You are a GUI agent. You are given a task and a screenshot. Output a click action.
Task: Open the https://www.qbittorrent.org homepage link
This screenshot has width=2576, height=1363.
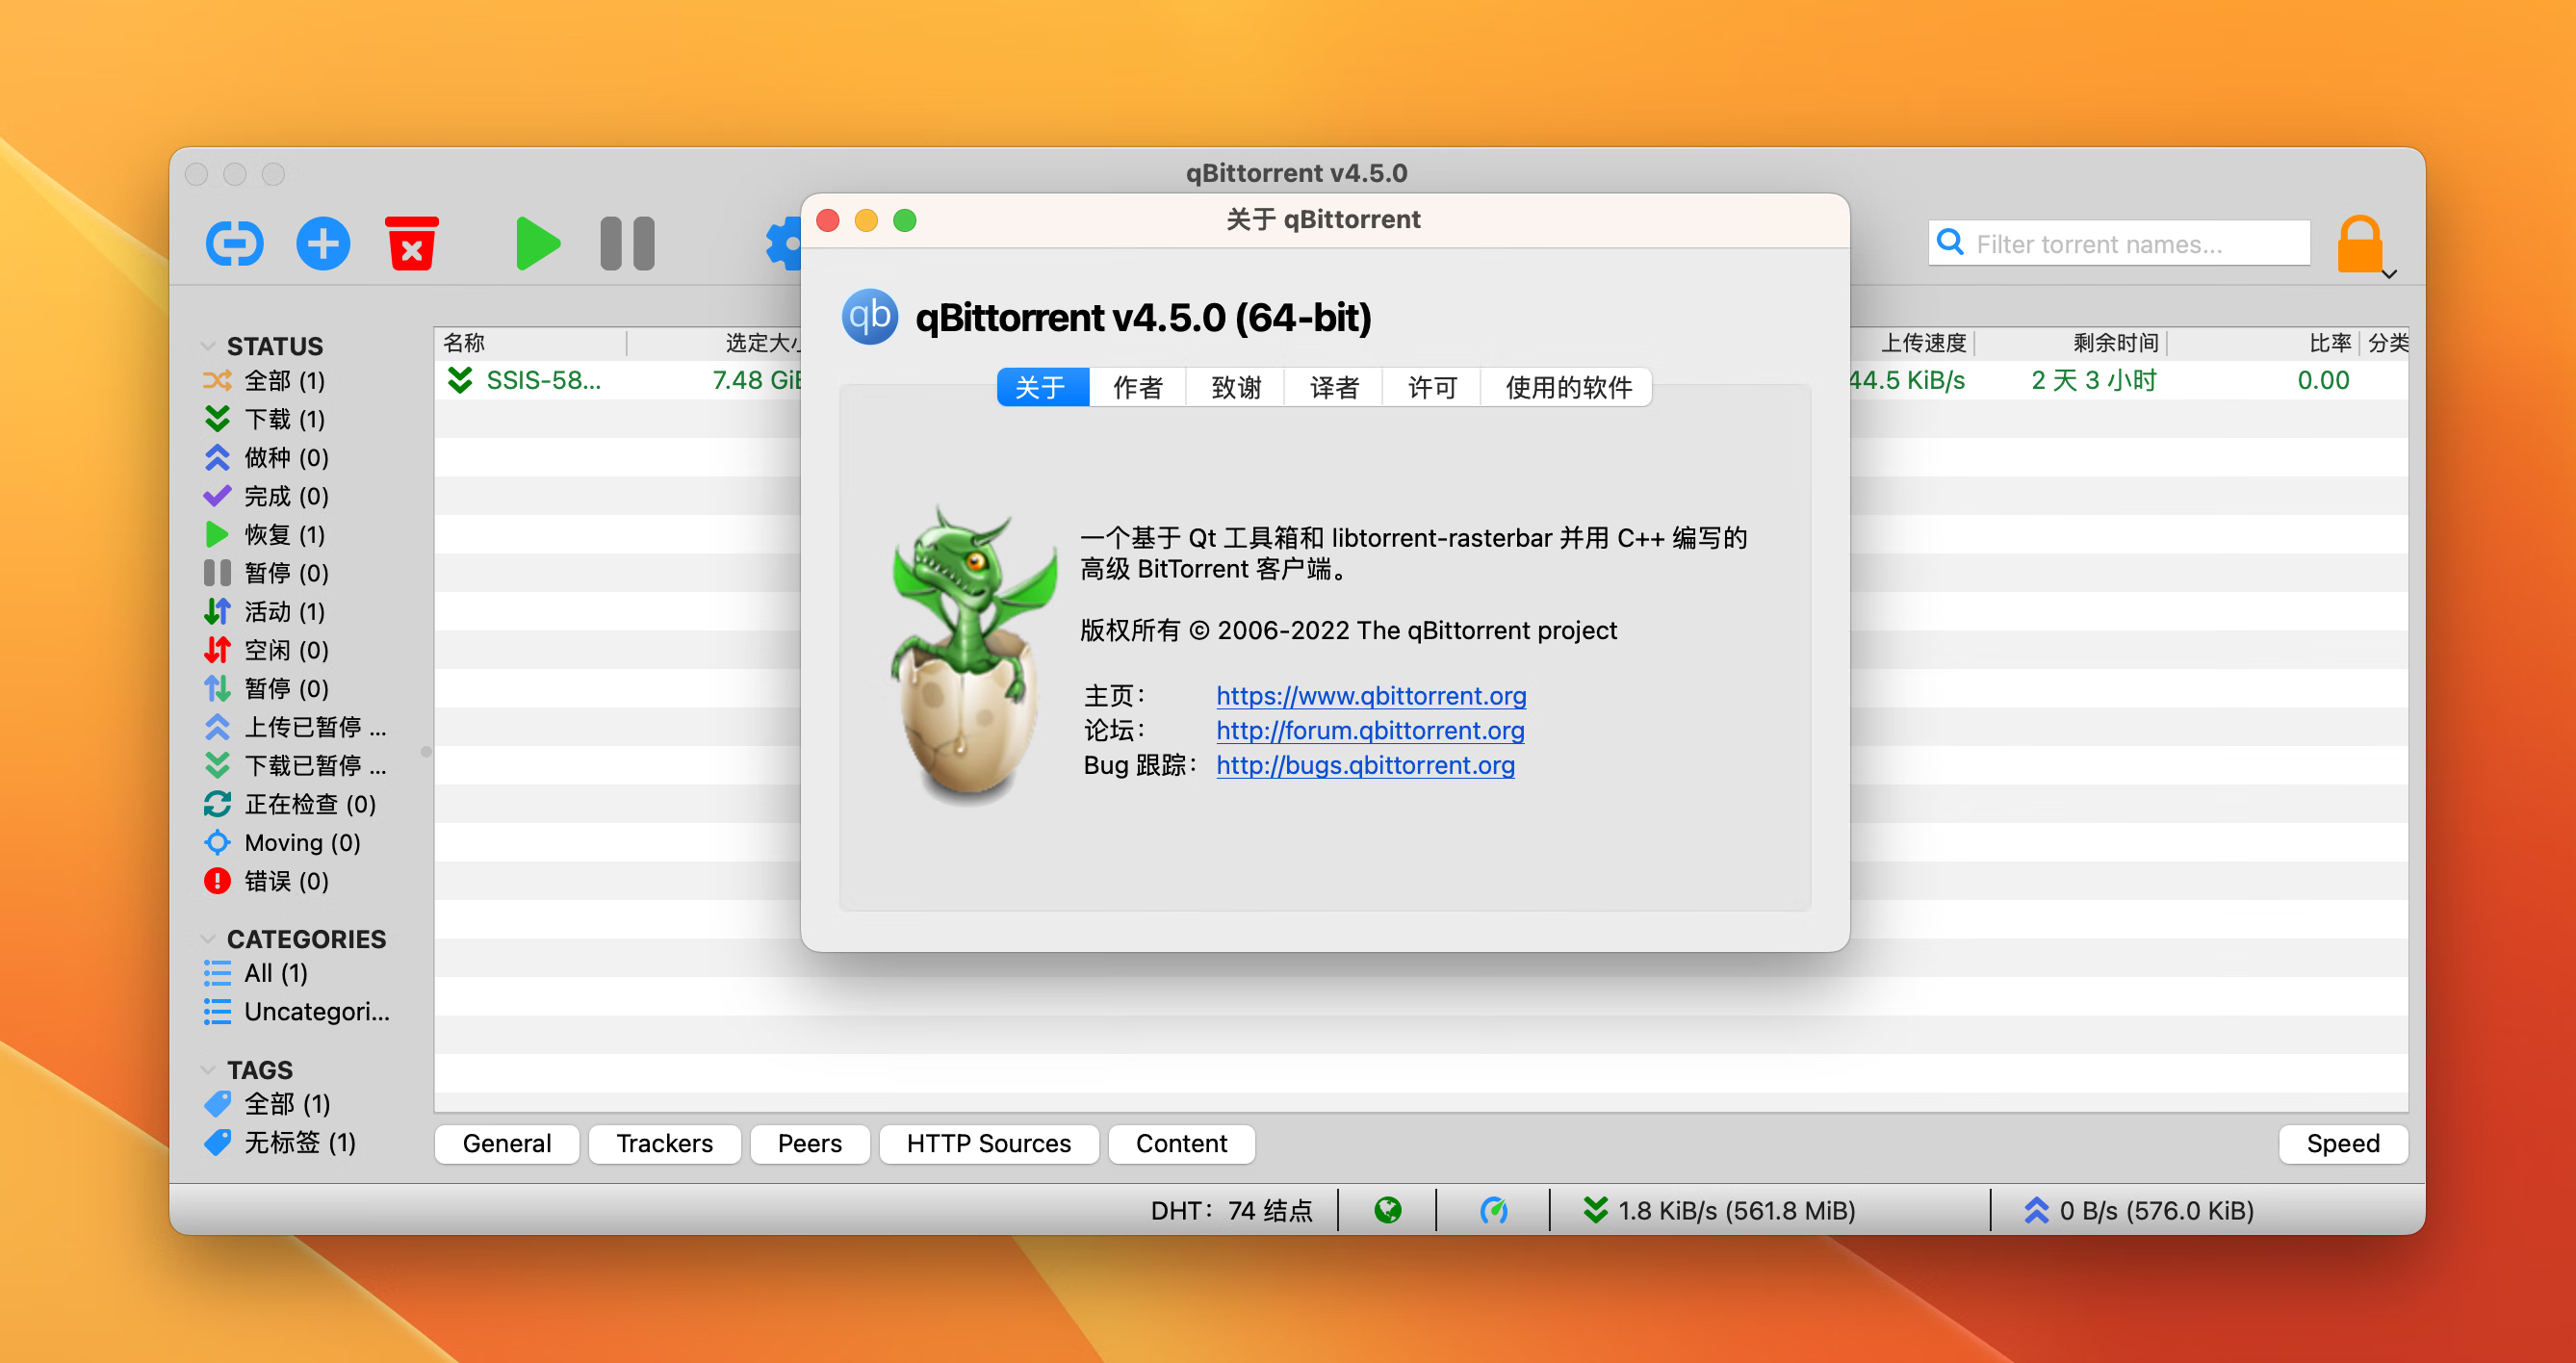tap(1370, 695)
